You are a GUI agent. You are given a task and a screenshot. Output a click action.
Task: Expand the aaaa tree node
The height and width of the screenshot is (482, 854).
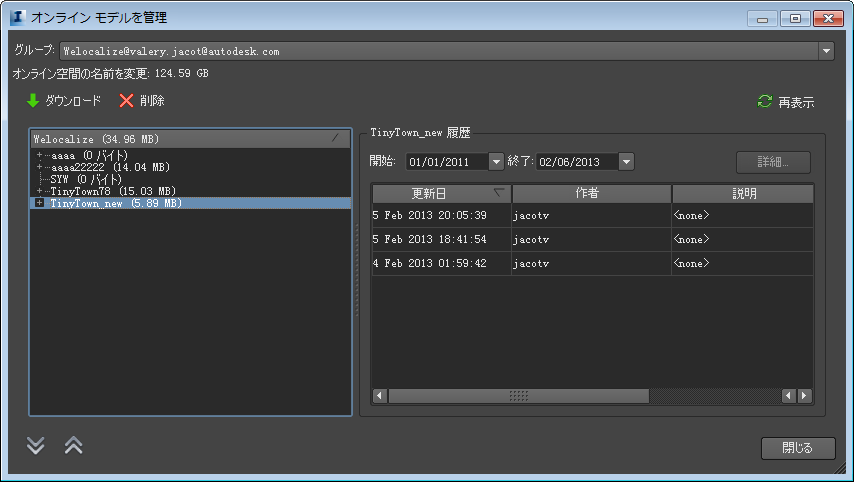pyautogui.click(x=39, y=155)
